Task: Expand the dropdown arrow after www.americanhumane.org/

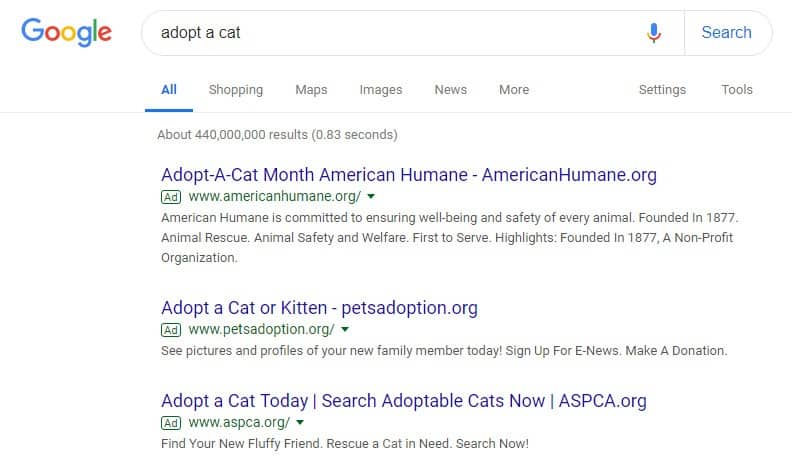Action: pyautogui.click(x=371, y=196)
